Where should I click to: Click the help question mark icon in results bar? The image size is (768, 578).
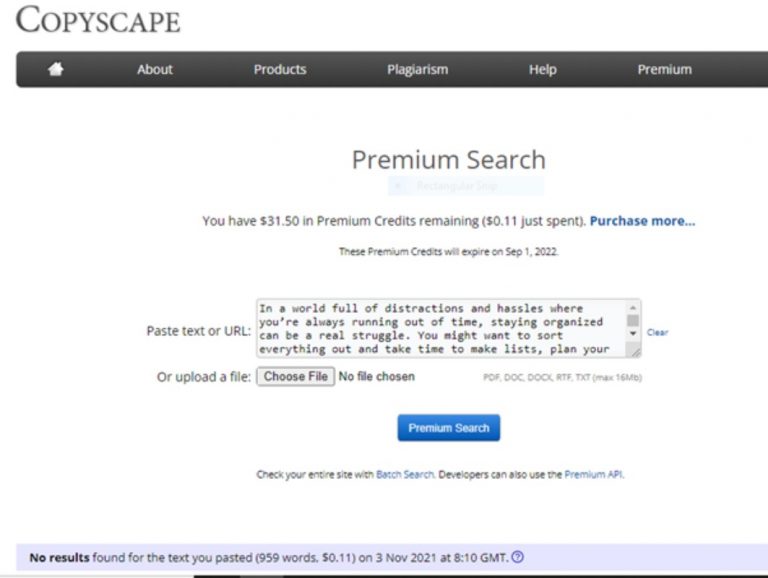tap(518, 557)
